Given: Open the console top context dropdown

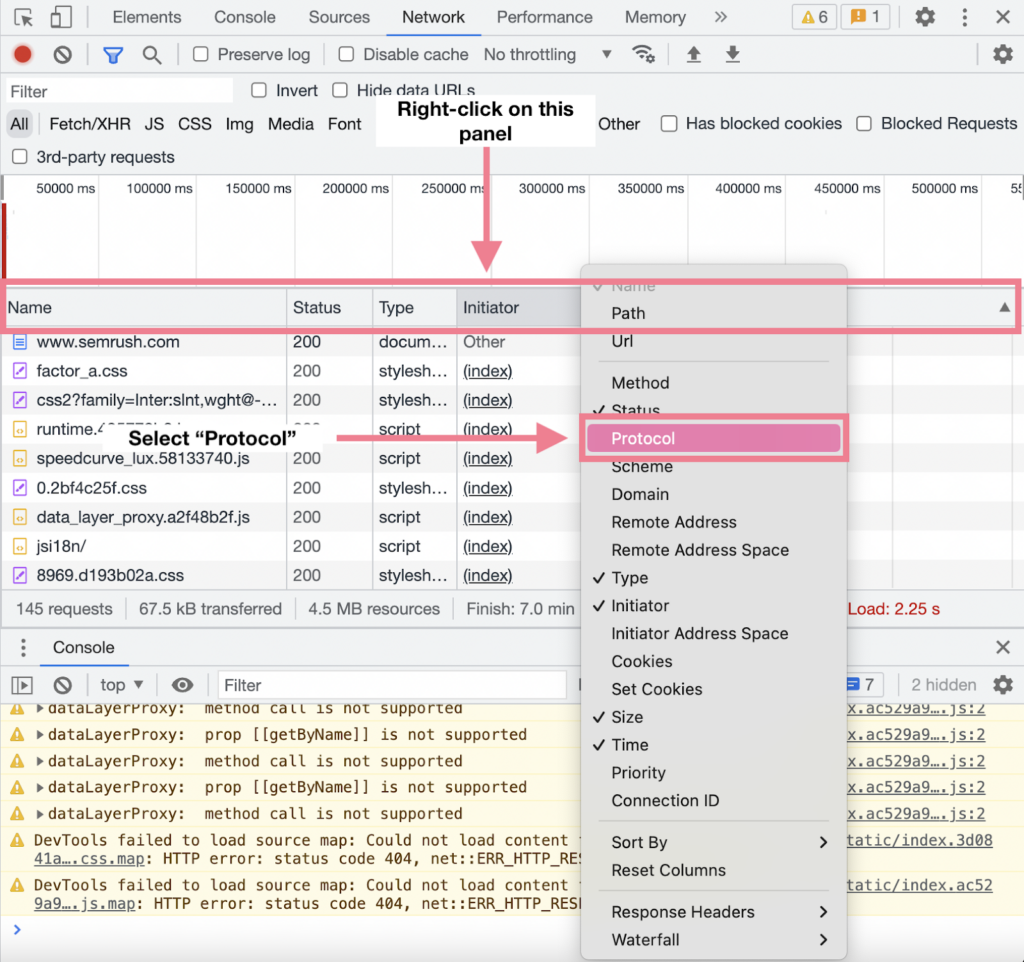Looking at the screenshot, I should 122,685.
